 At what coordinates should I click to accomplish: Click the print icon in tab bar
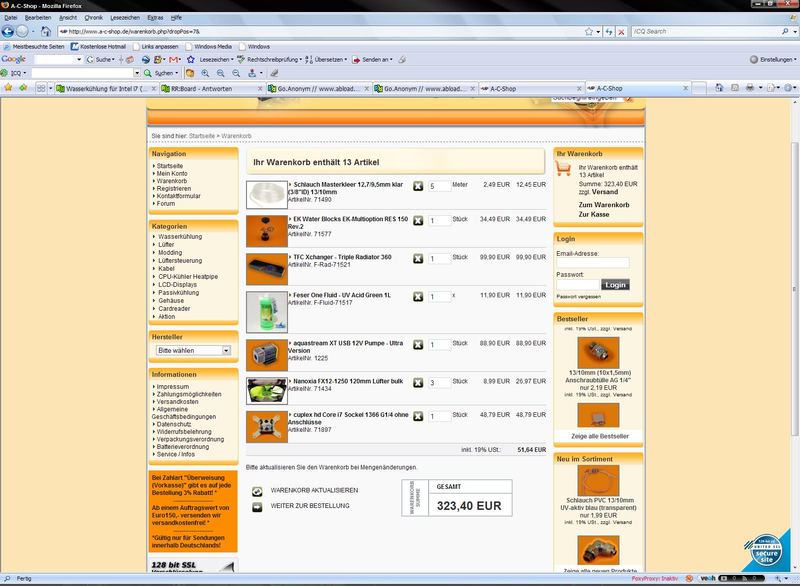[x=749, y=88]
